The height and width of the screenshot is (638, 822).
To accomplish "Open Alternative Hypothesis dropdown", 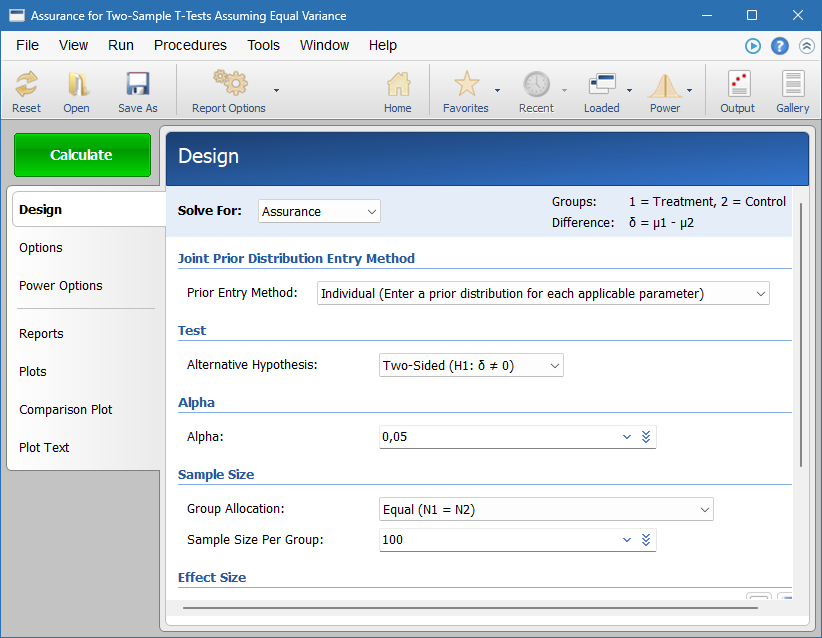I will (x=471, y=365).
